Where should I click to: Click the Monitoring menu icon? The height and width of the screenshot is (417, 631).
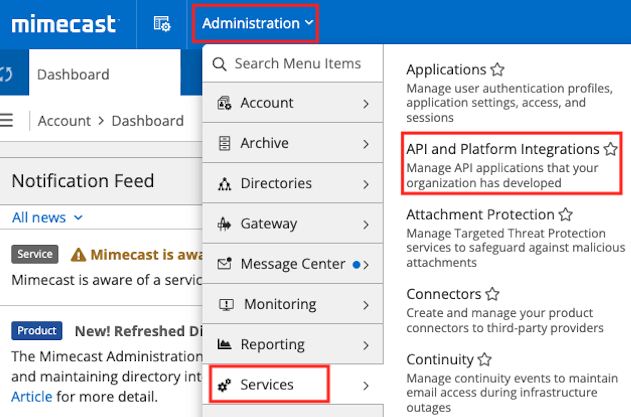[224, 304]
